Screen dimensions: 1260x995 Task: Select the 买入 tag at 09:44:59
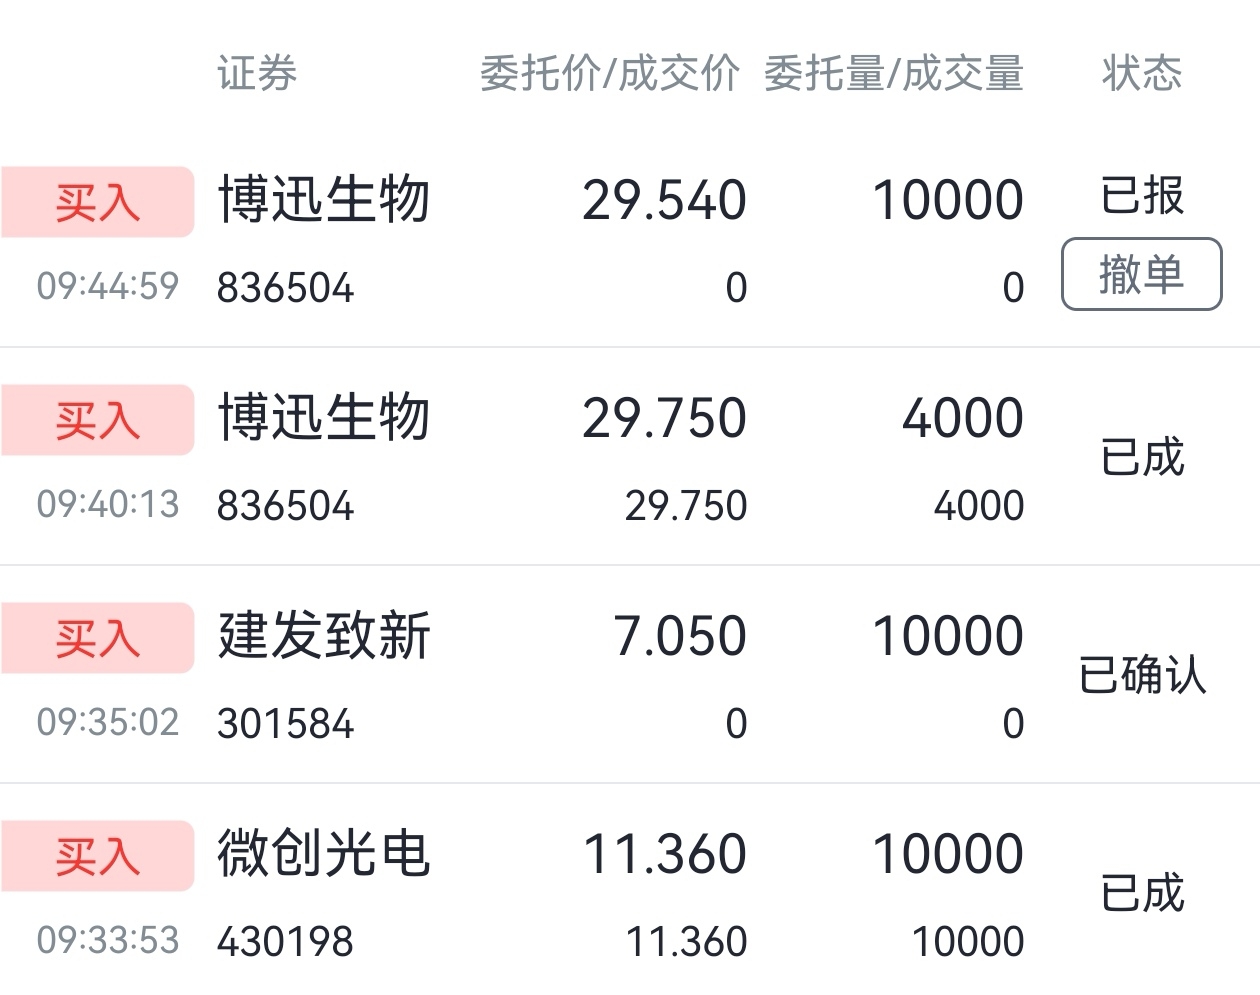click(97, 202)
